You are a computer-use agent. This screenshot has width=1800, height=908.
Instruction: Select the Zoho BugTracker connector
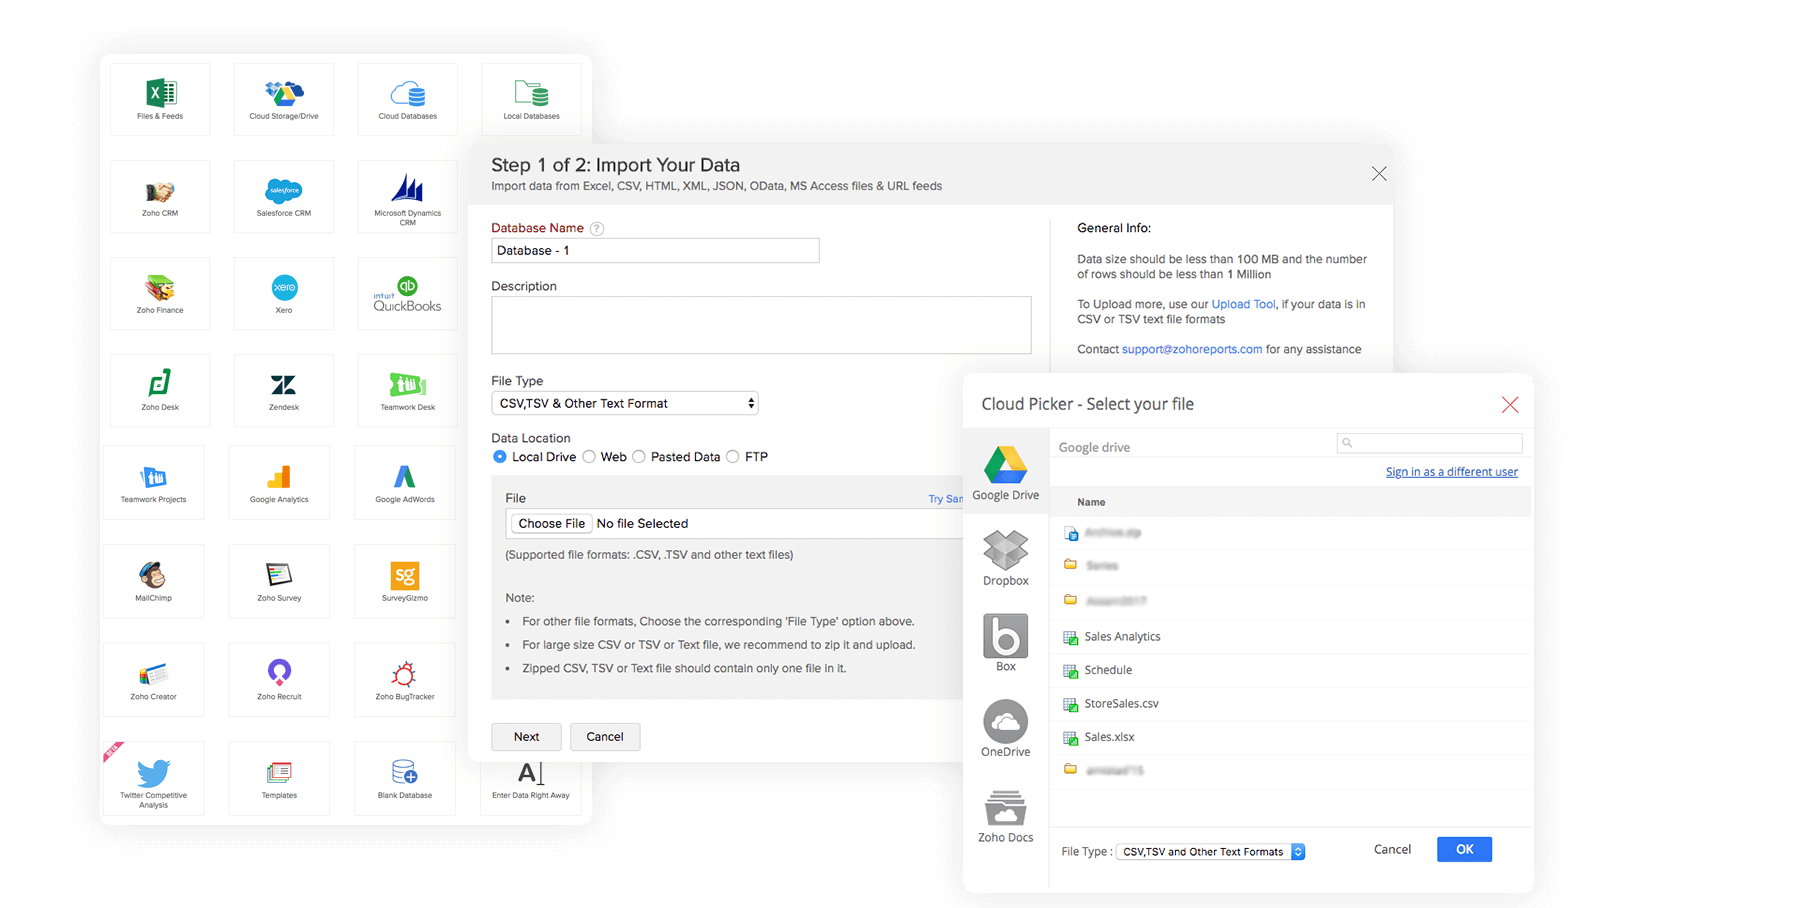(405, 680)
